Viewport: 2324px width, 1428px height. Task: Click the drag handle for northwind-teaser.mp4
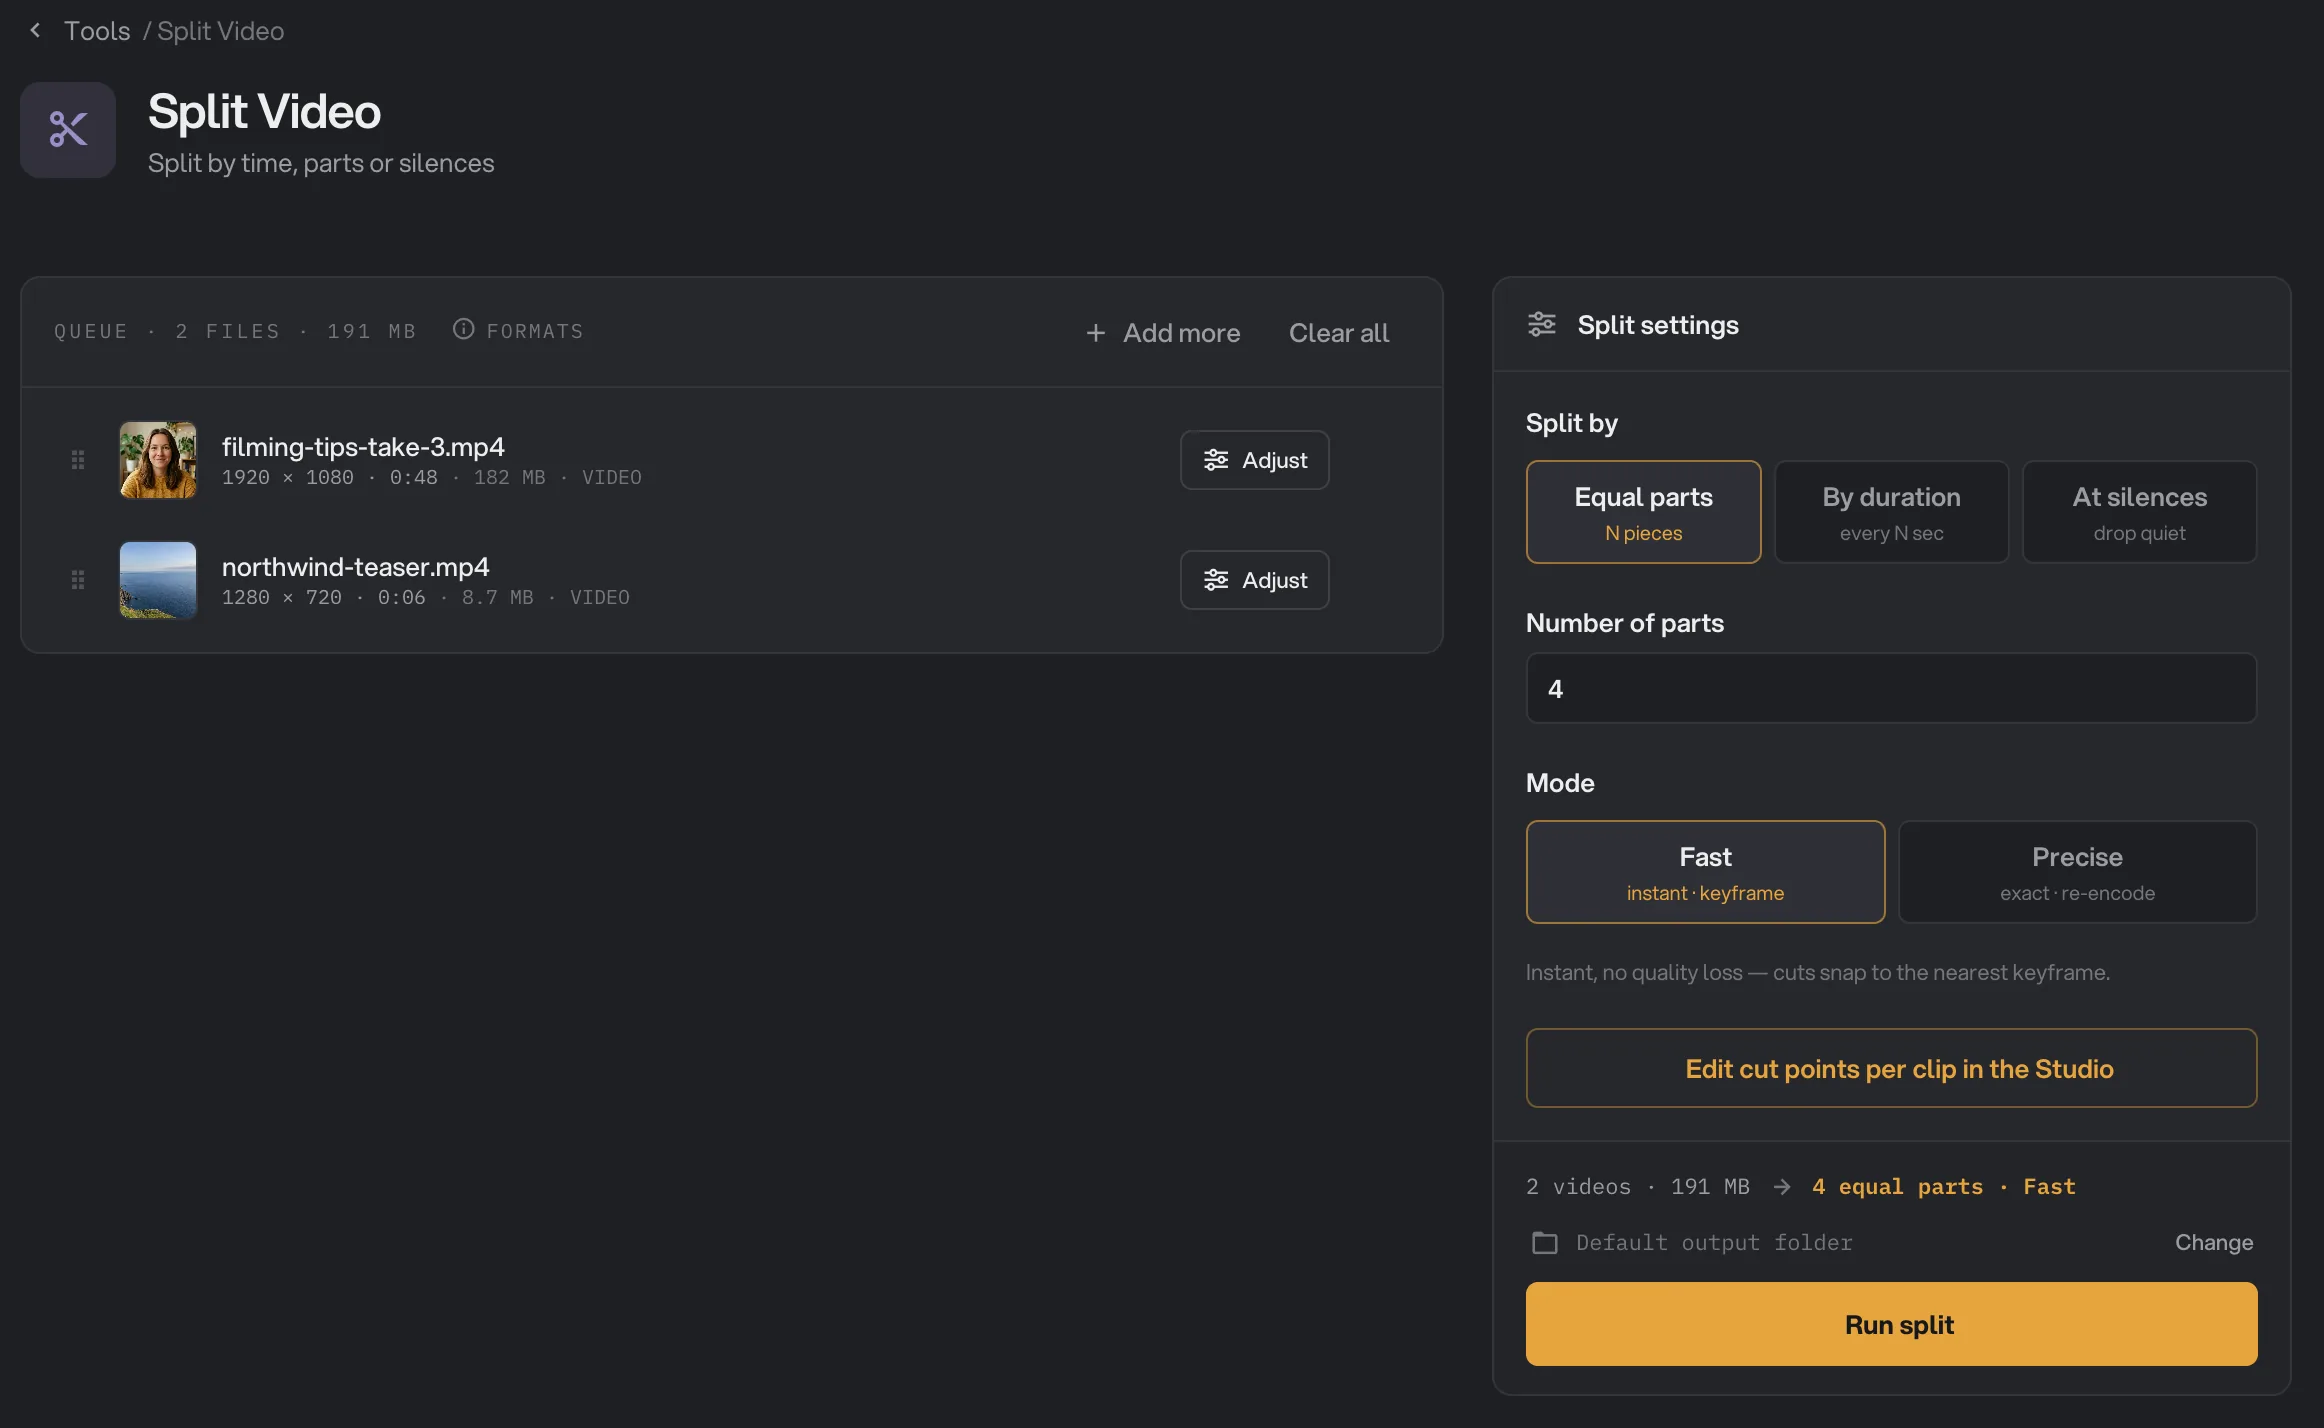(78, 580)
